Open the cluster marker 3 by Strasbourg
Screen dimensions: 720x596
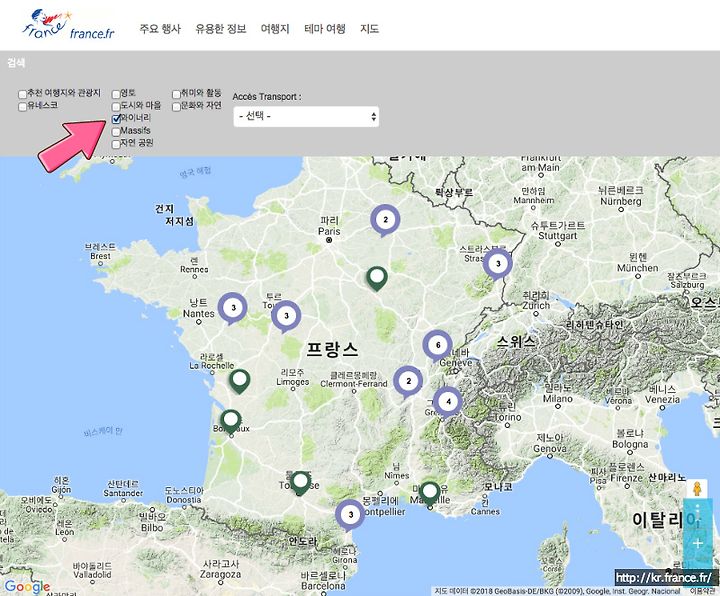click(x=498, y=264)
